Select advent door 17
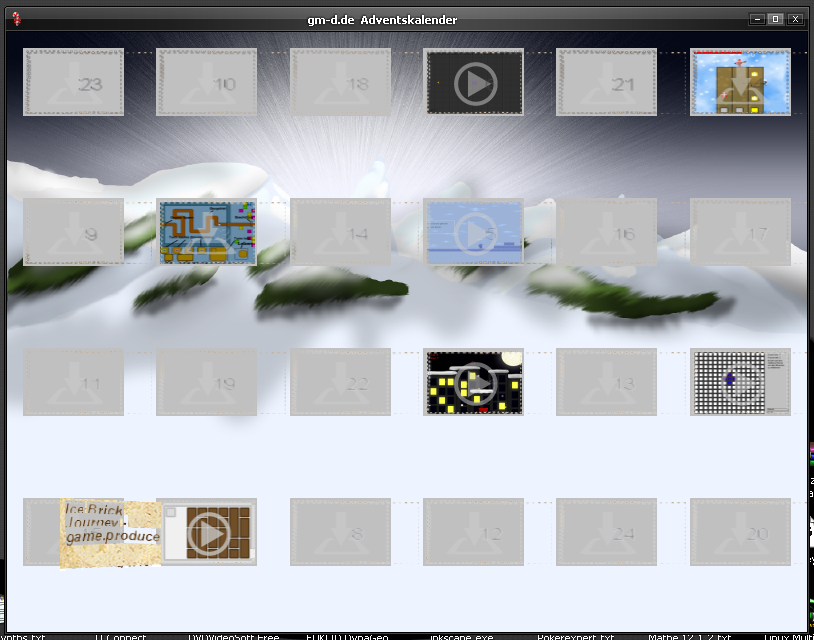This screenshot has width=814, height=640. (x=740, y=232)
